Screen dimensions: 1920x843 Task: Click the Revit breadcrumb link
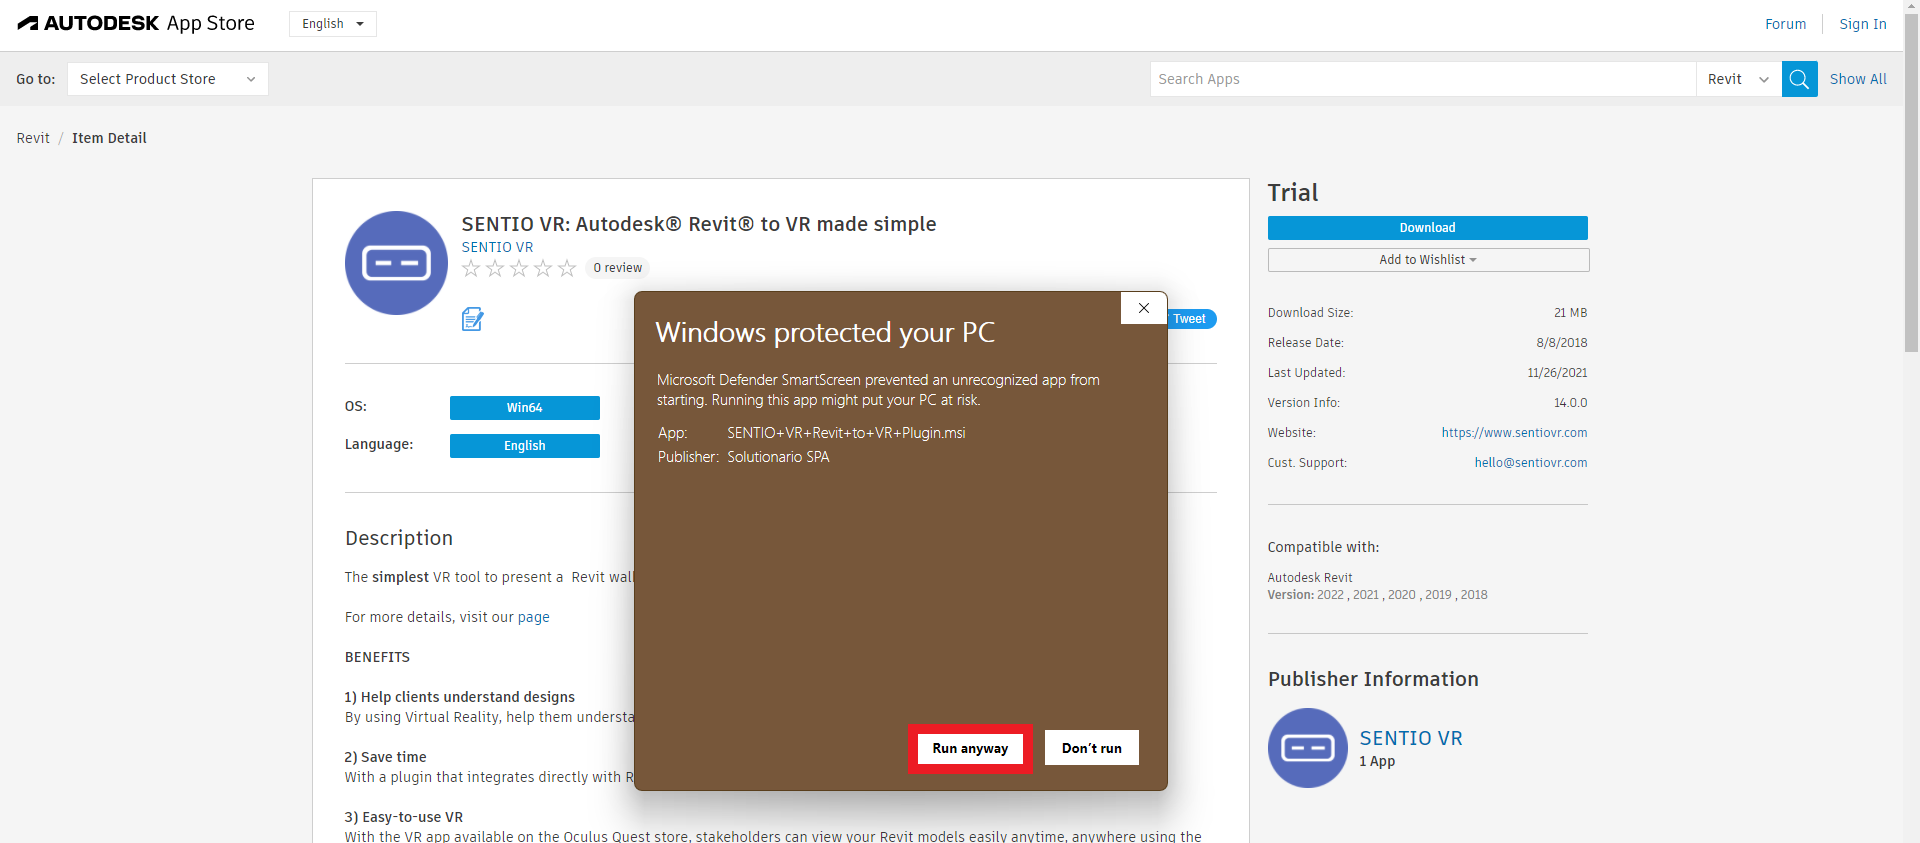click(x=33, y=138)
